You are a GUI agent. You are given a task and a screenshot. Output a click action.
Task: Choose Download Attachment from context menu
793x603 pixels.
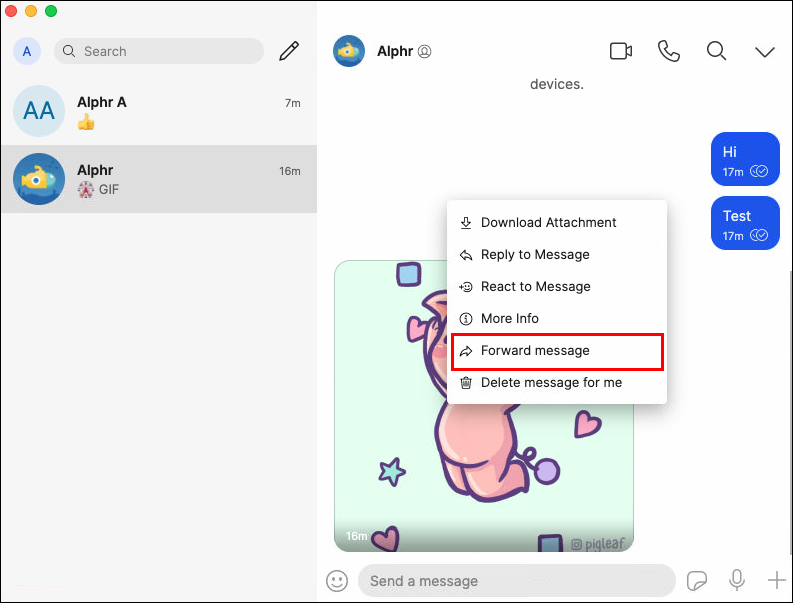(556, 223)
